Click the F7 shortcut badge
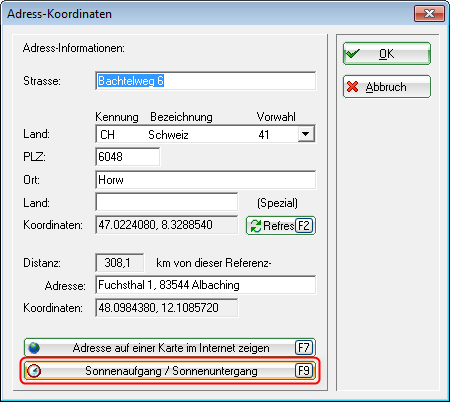 click(304, 348)
